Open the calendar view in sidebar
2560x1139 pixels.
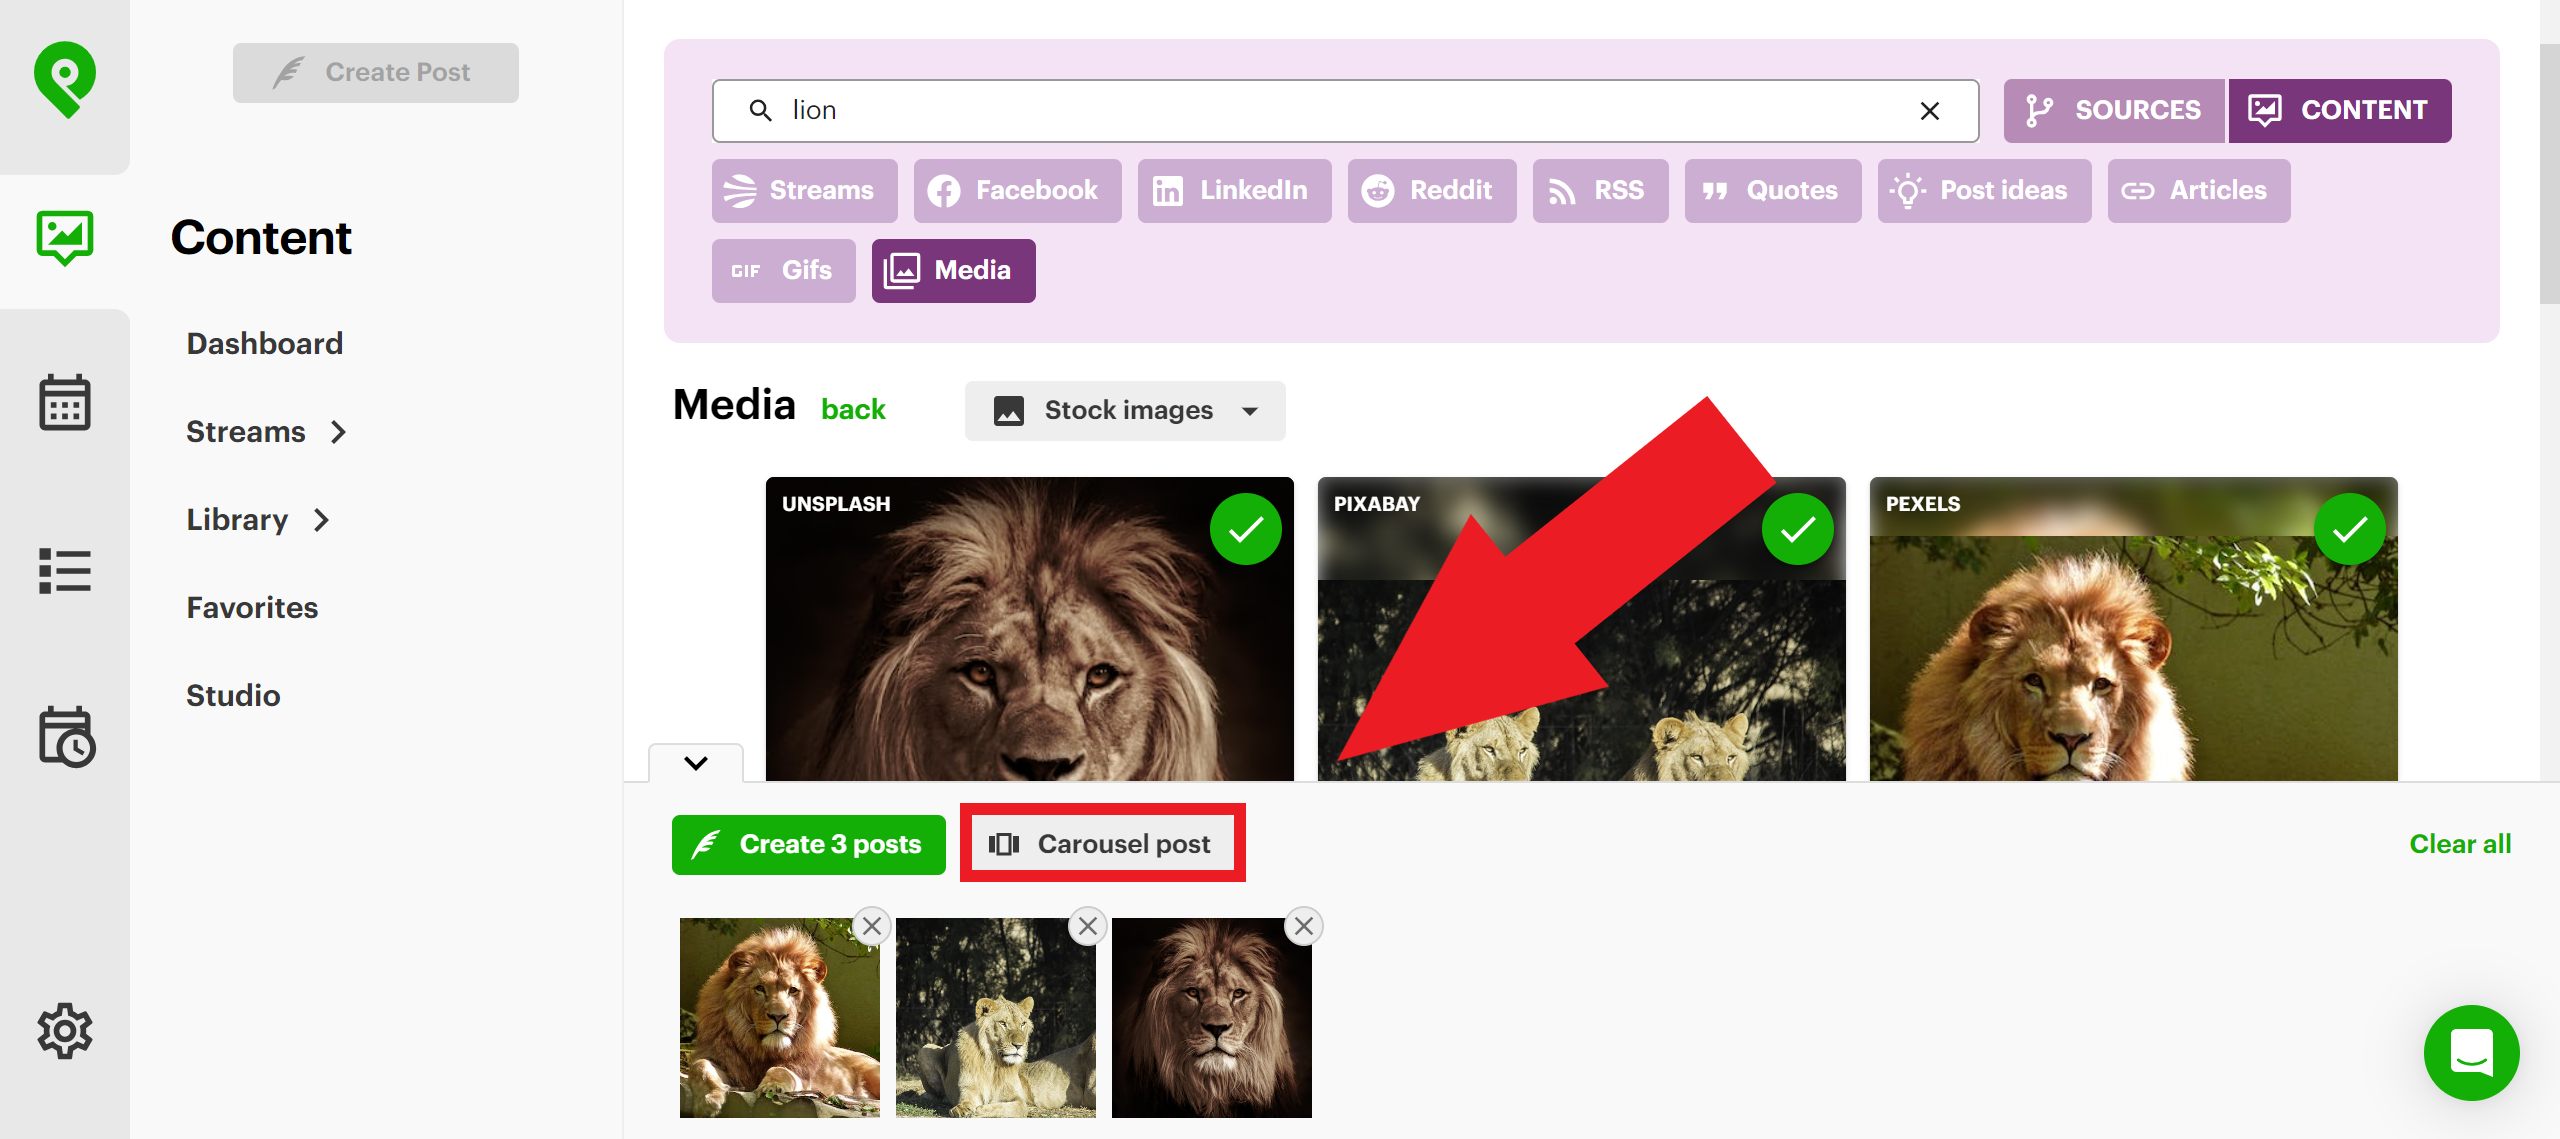pyautogui.click(x=63, y=402)
